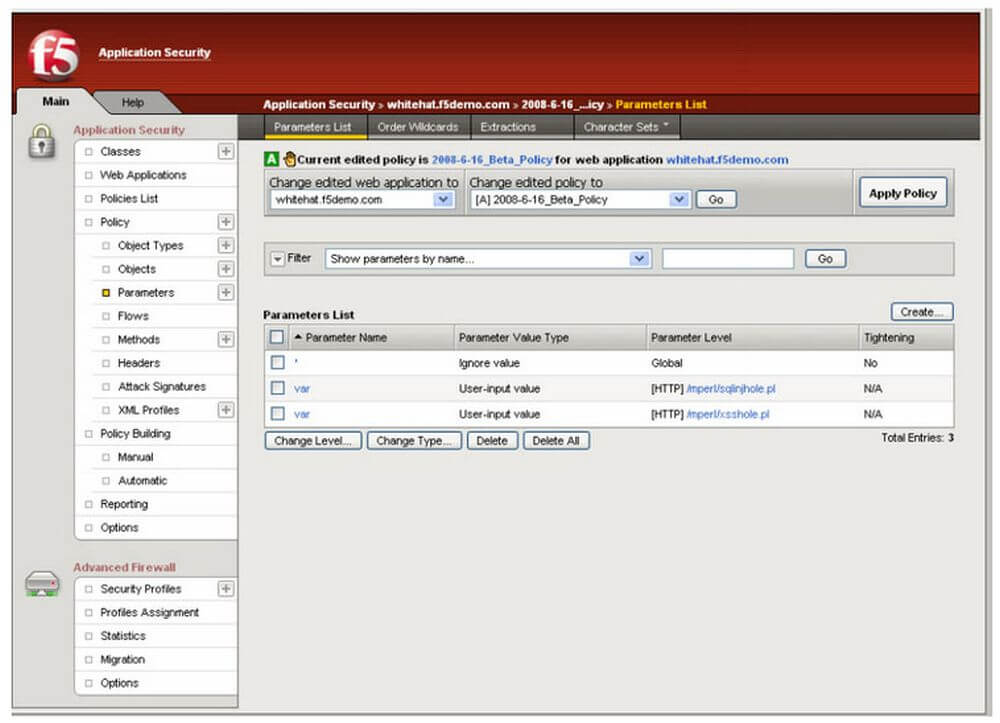Viewport: 1000px width, 723px height.
Task: Click the filter text input field
Action: pyautogui.click(x=728, y=259)
